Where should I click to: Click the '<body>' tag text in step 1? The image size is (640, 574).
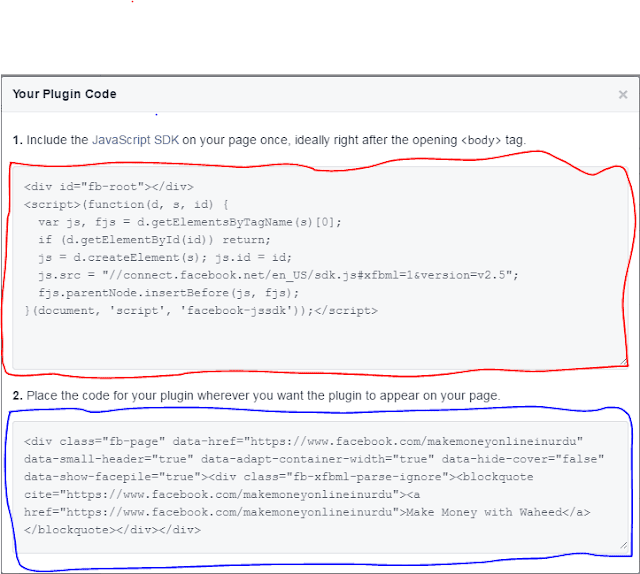coord(481,140)
